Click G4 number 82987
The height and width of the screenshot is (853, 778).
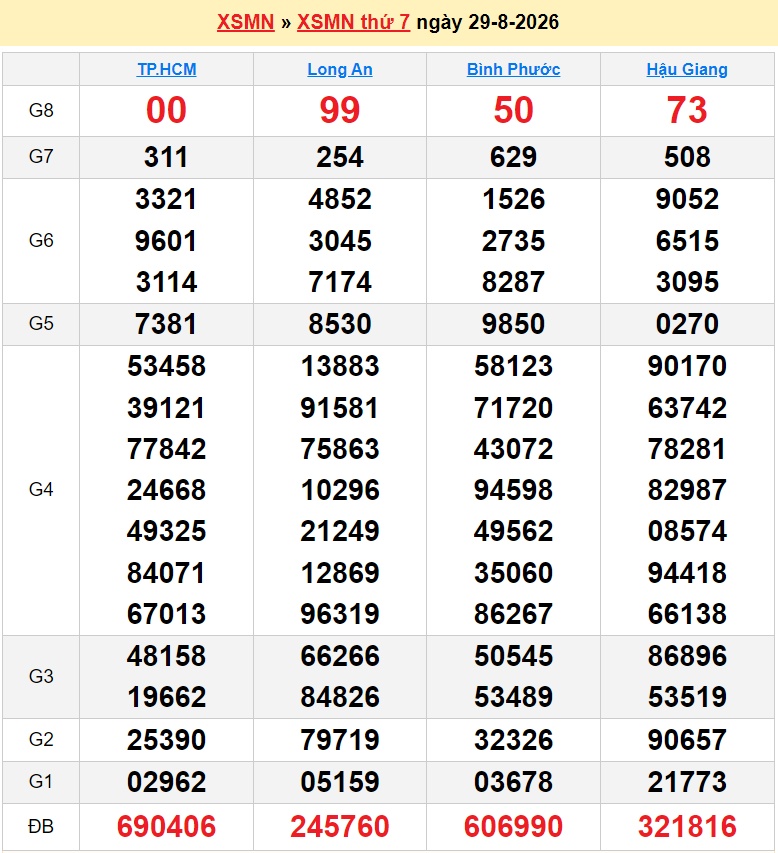[687, 490]
